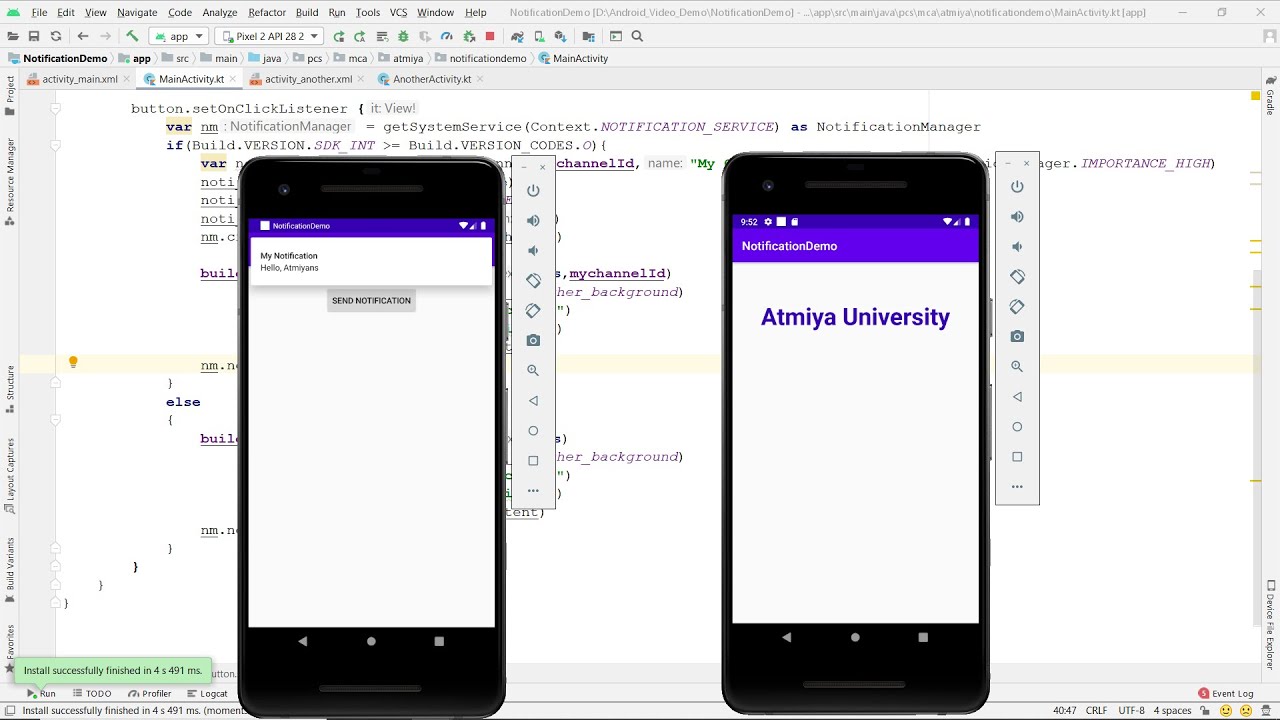Click the yellow intention lightbulb in the gutter
Image resolution: width=1280 pixels, height=720 pixels.
pyautogui.click(x=73, y=363)
